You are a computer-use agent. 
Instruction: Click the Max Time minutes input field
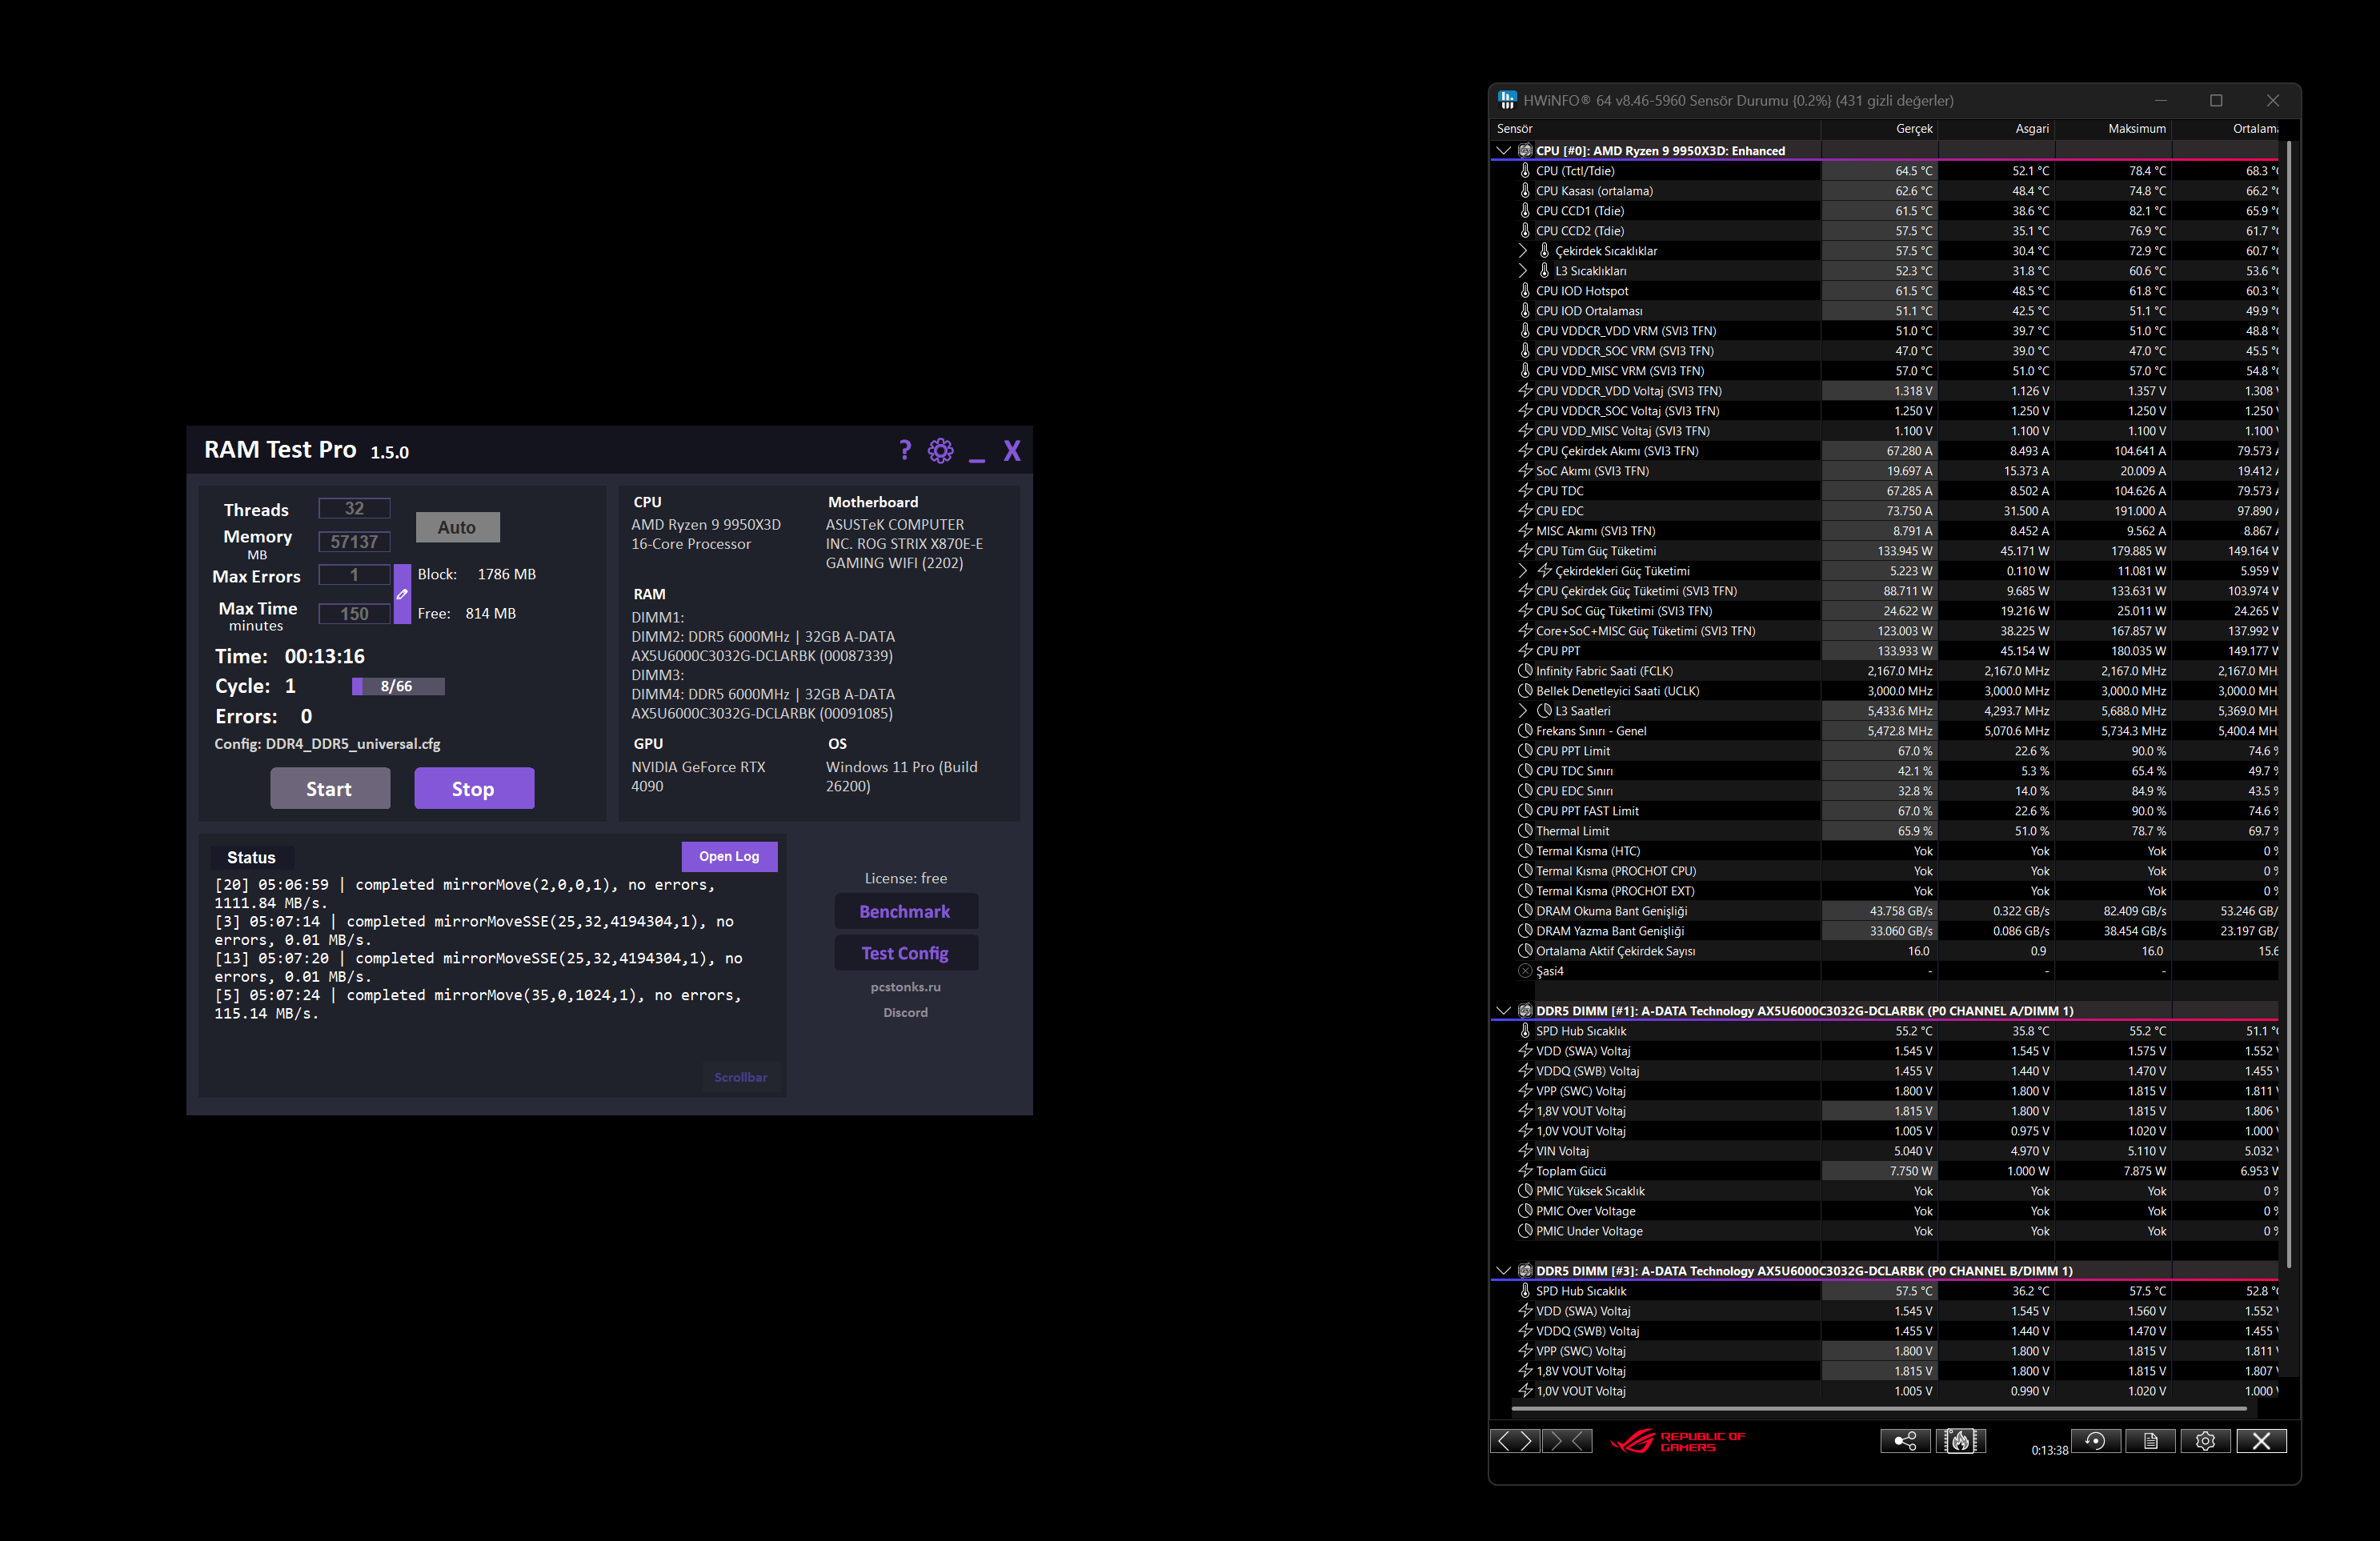click(354, 613)
